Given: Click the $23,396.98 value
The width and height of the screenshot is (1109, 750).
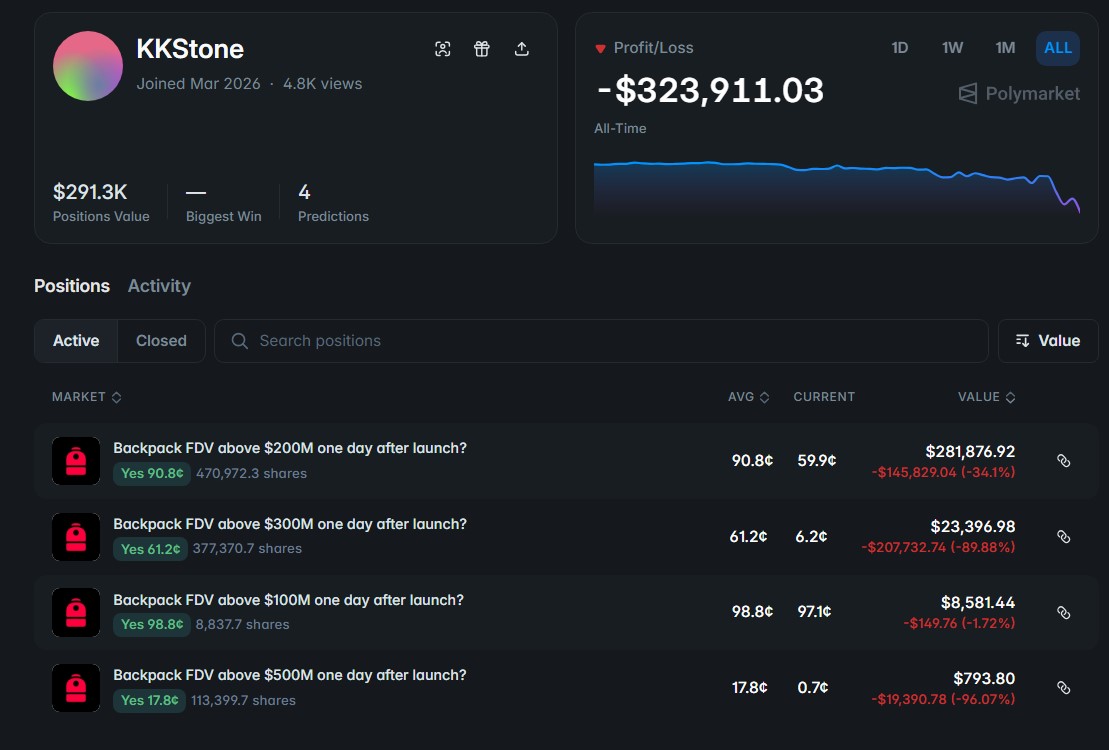Looking at the screenshot, I should pyautogui.click(x=972, y=527).
